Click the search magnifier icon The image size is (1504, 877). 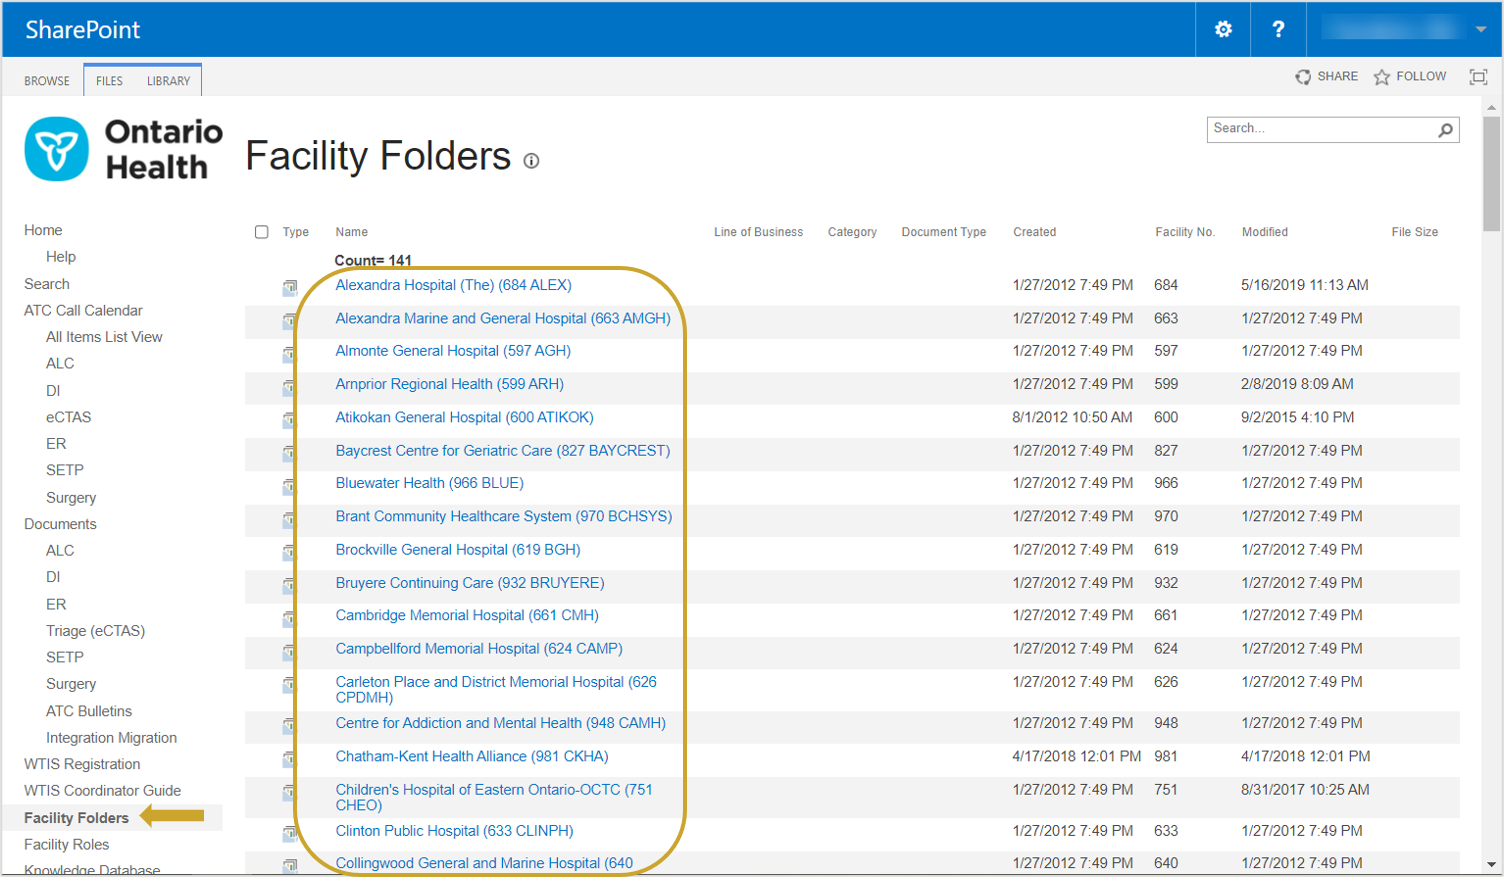click(x=1445, y=129)
